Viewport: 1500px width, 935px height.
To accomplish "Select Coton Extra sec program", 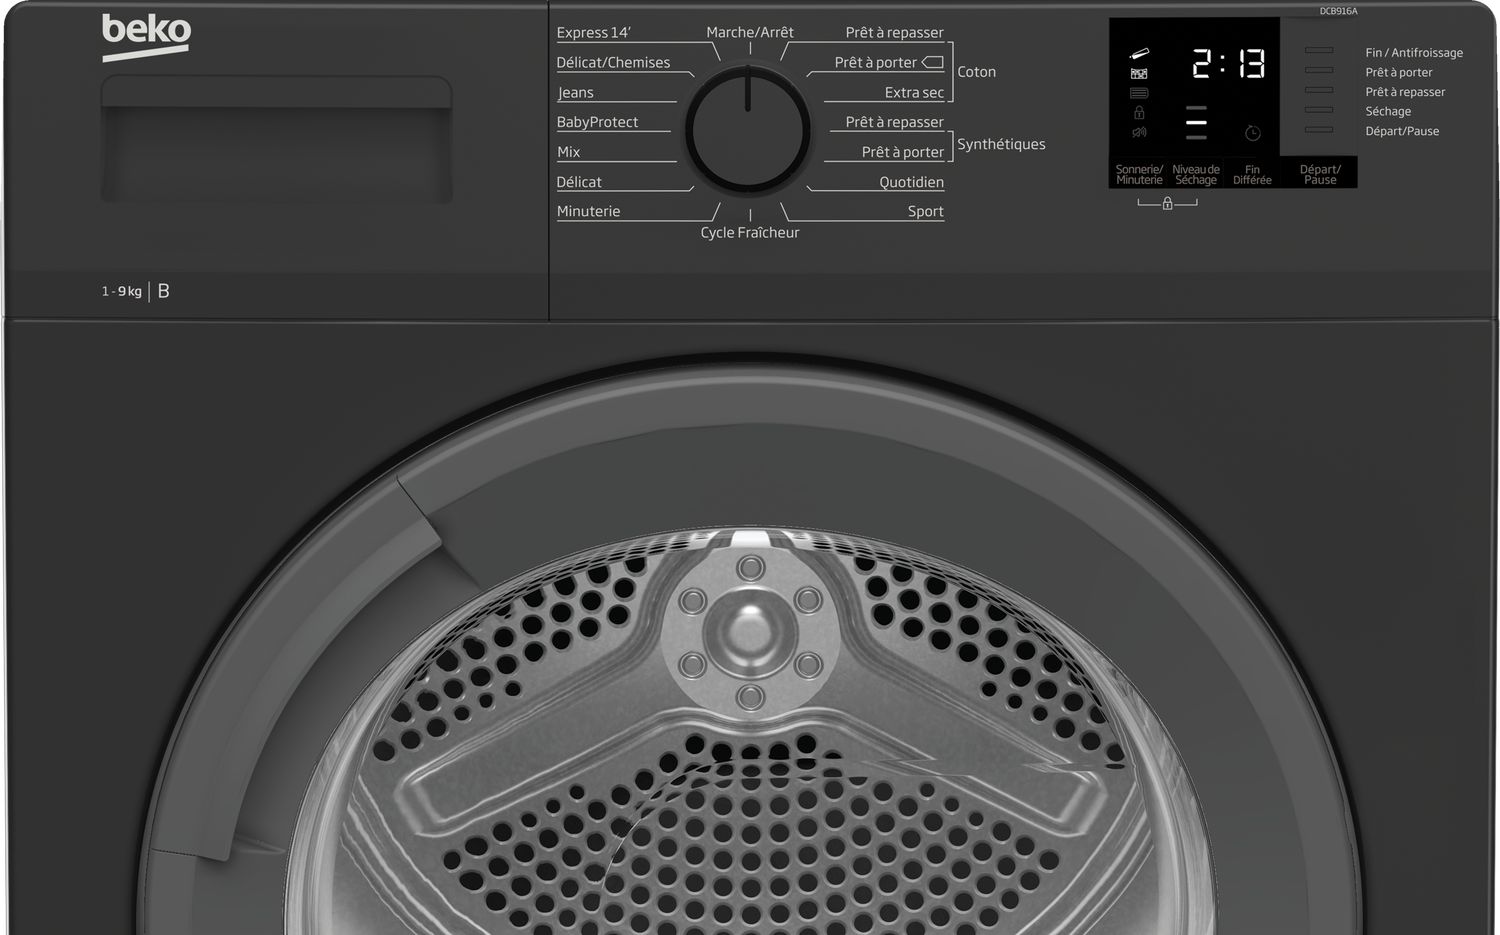I will (914, 92).
